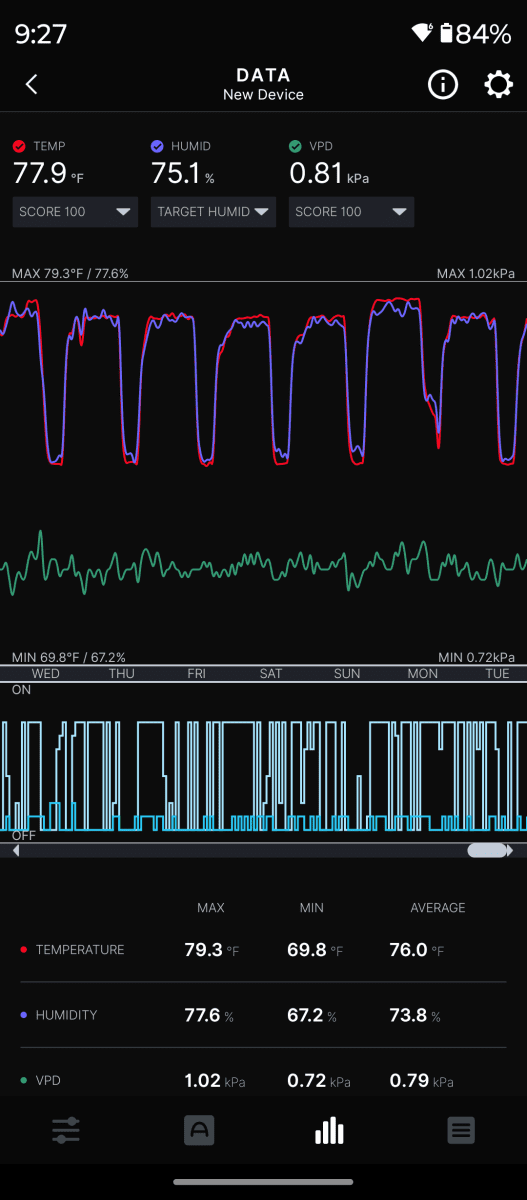Click the MAX 1.02kPa label
The image size is (527, 1200).
pos(476,273)
